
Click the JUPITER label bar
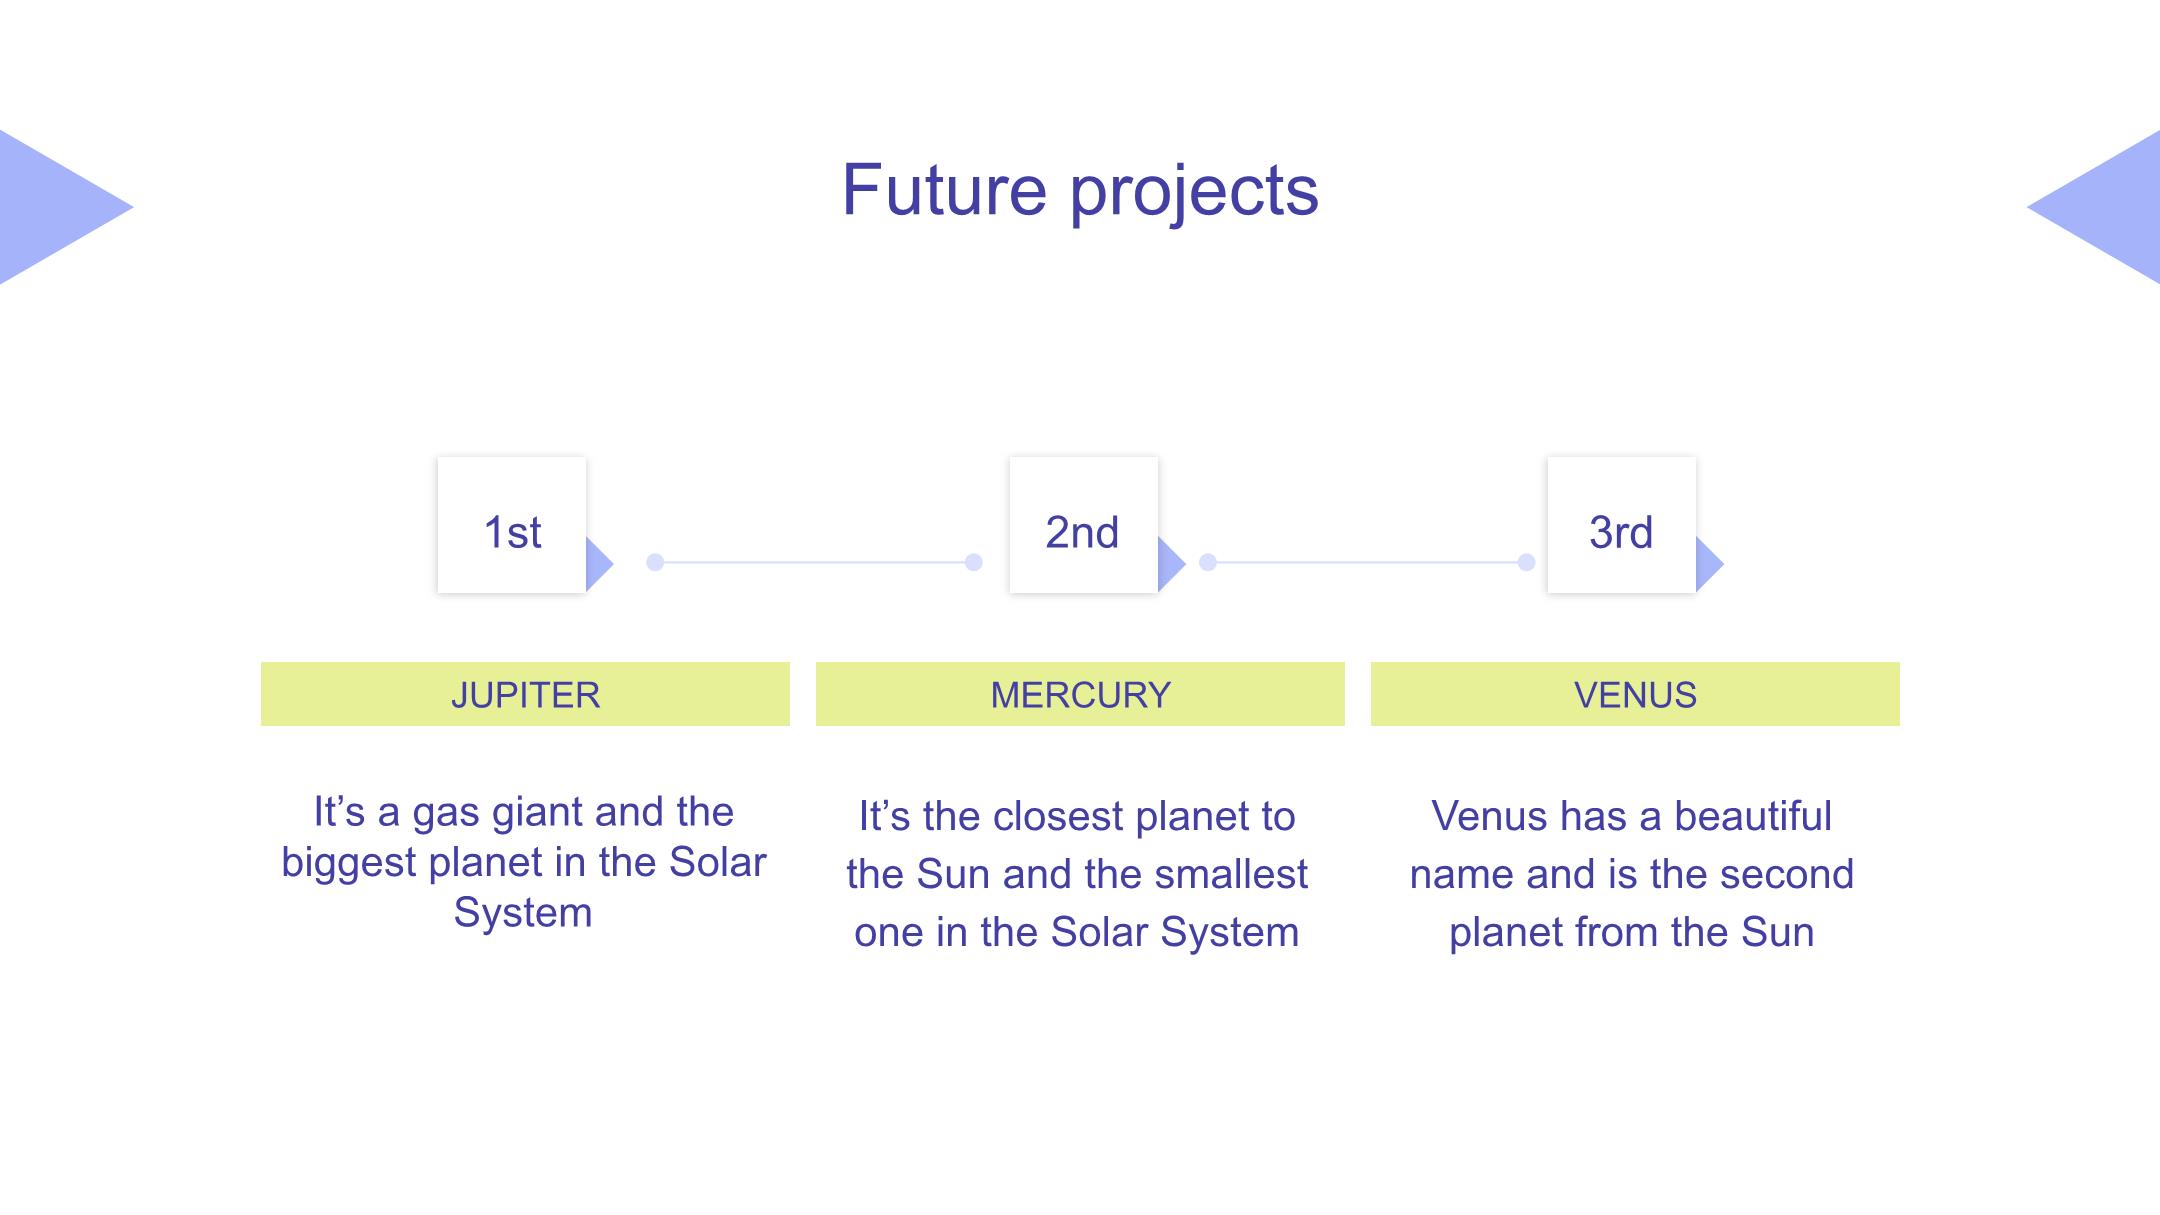pos(525,694)
